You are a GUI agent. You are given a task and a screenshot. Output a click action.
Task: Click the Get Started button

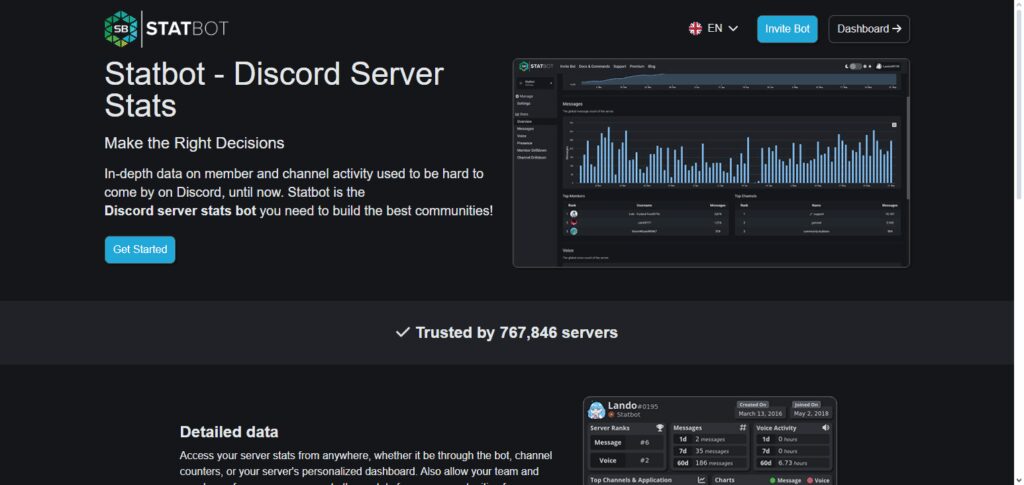(x=140, y=249)
